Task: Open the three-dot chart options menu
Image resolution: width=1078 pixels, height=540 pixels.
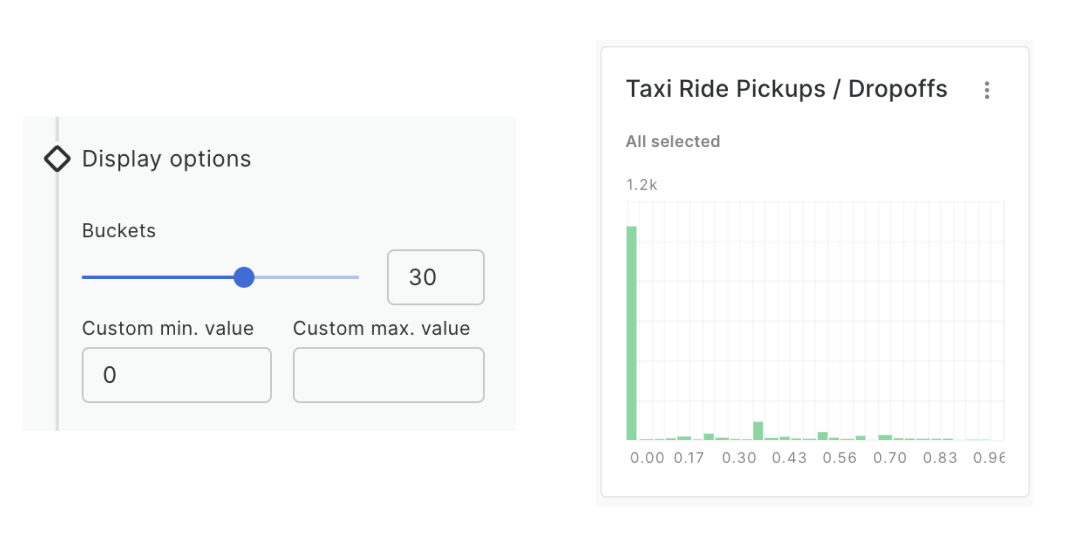Action: tap(986, 90)
